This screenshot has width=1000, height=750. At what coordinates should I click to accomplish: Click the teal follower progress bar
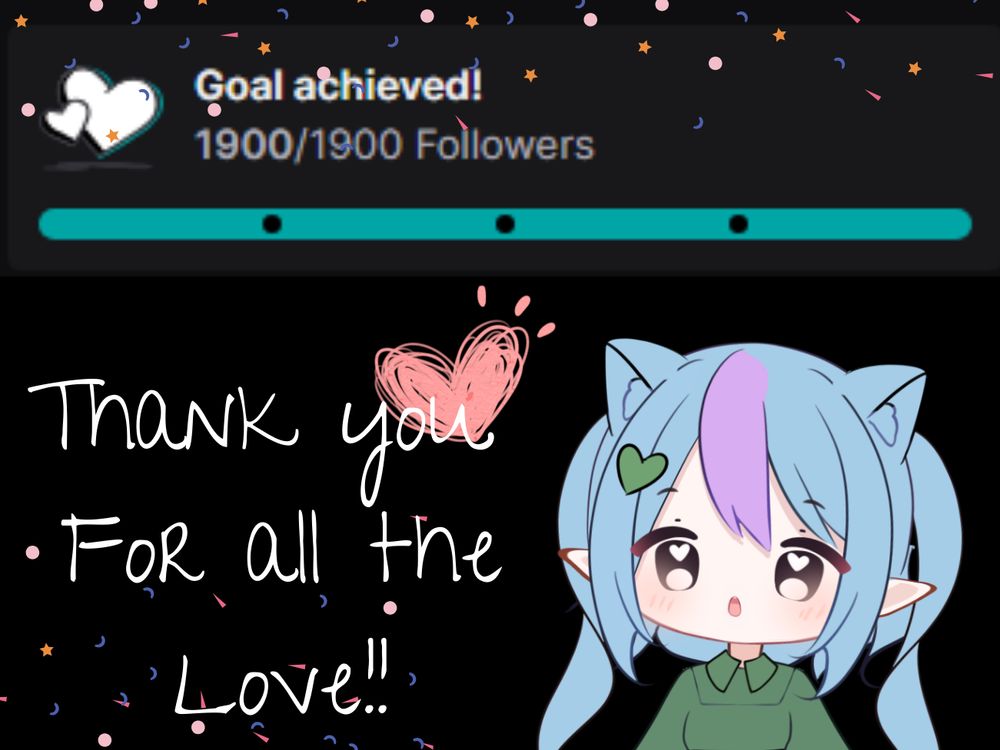[505, 224]
